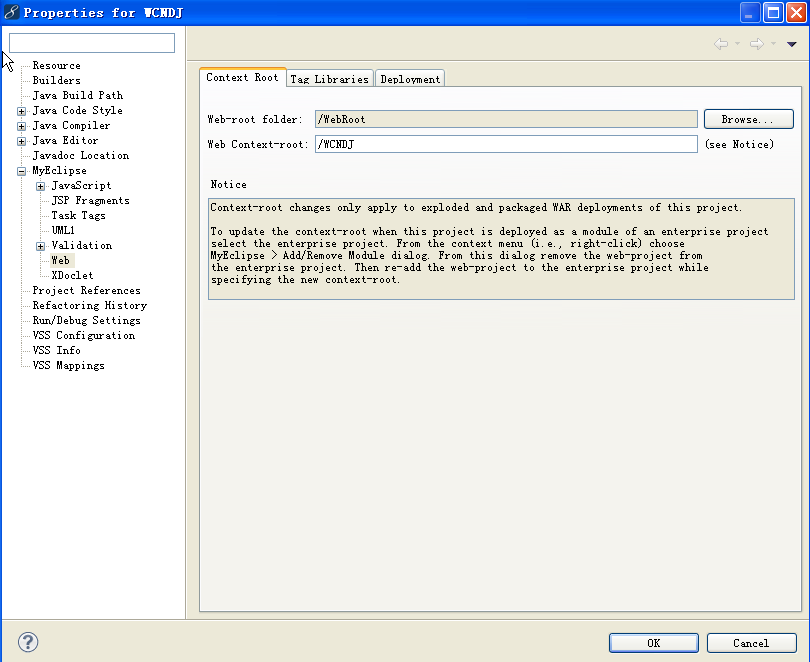Select Java Compiler item
This screenshot has height=662, width=810.
(71, 125)
